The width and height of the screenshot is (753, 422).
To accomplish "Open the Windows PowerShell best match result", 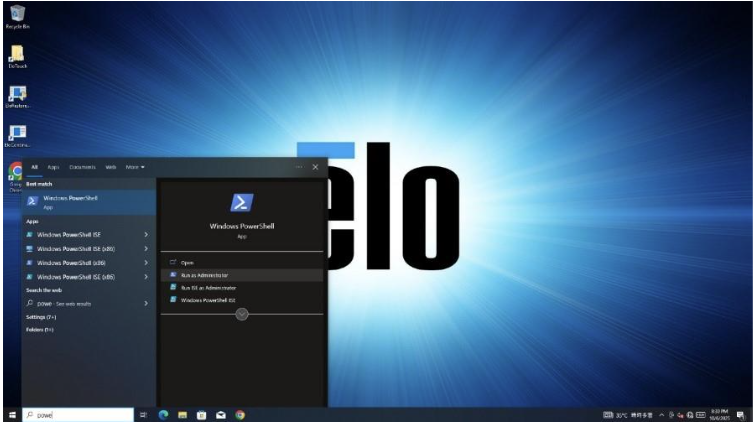I will pos(89,202).
